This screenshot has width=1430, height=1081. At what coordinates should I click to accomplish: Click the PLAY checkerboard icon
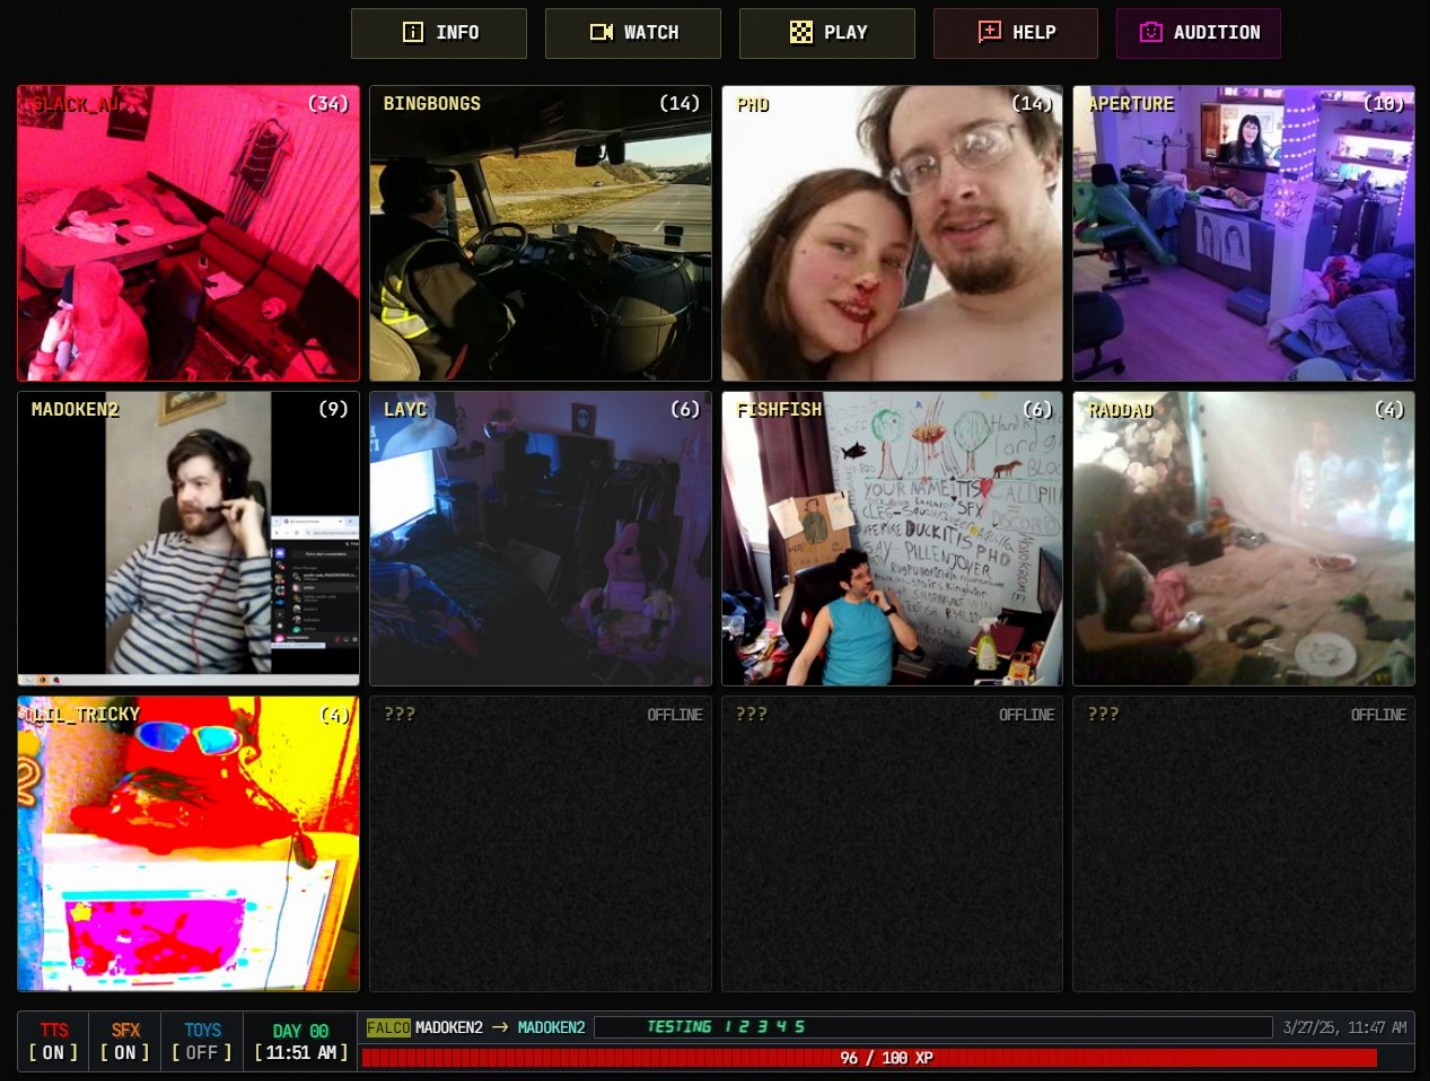[801, 32]
